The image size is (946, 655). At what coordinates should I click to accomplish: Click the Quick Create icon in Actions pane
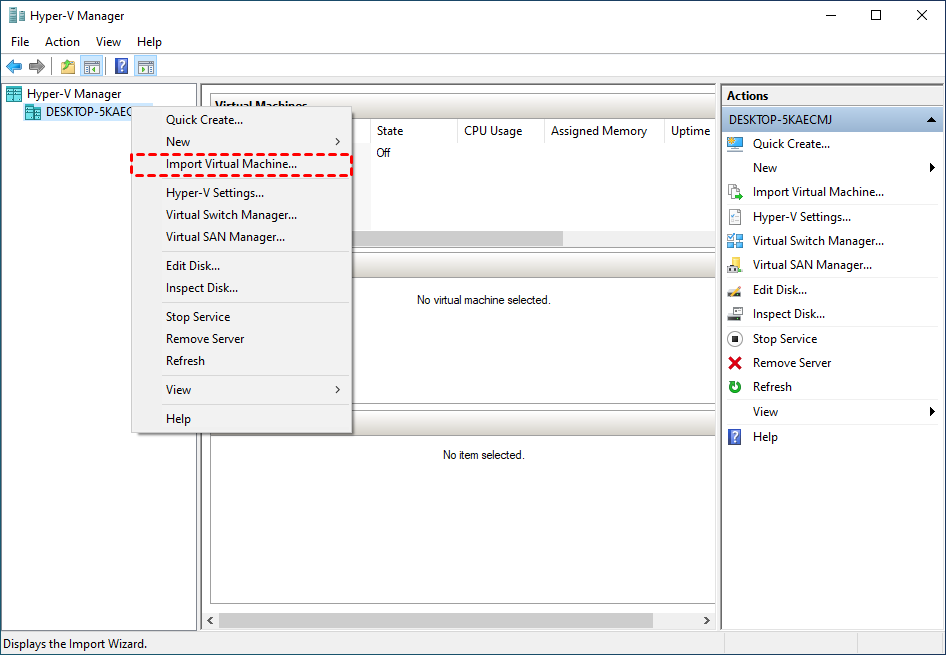(x=735, y=144)
